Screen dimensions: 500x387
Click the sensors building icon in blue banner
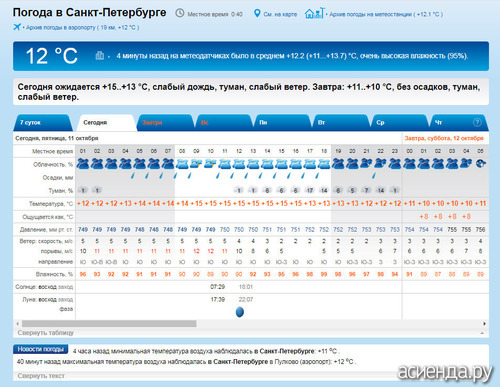click(x=100, y=55)
